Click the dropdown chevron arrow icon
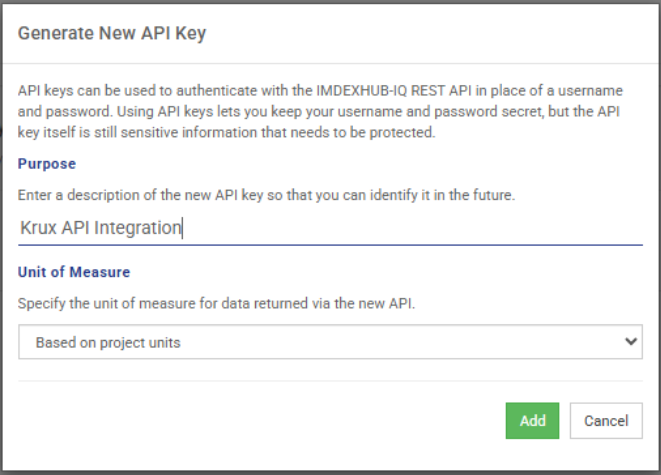Image resolution: width=661 pixels, height=475 pixels. click(630, 342)
